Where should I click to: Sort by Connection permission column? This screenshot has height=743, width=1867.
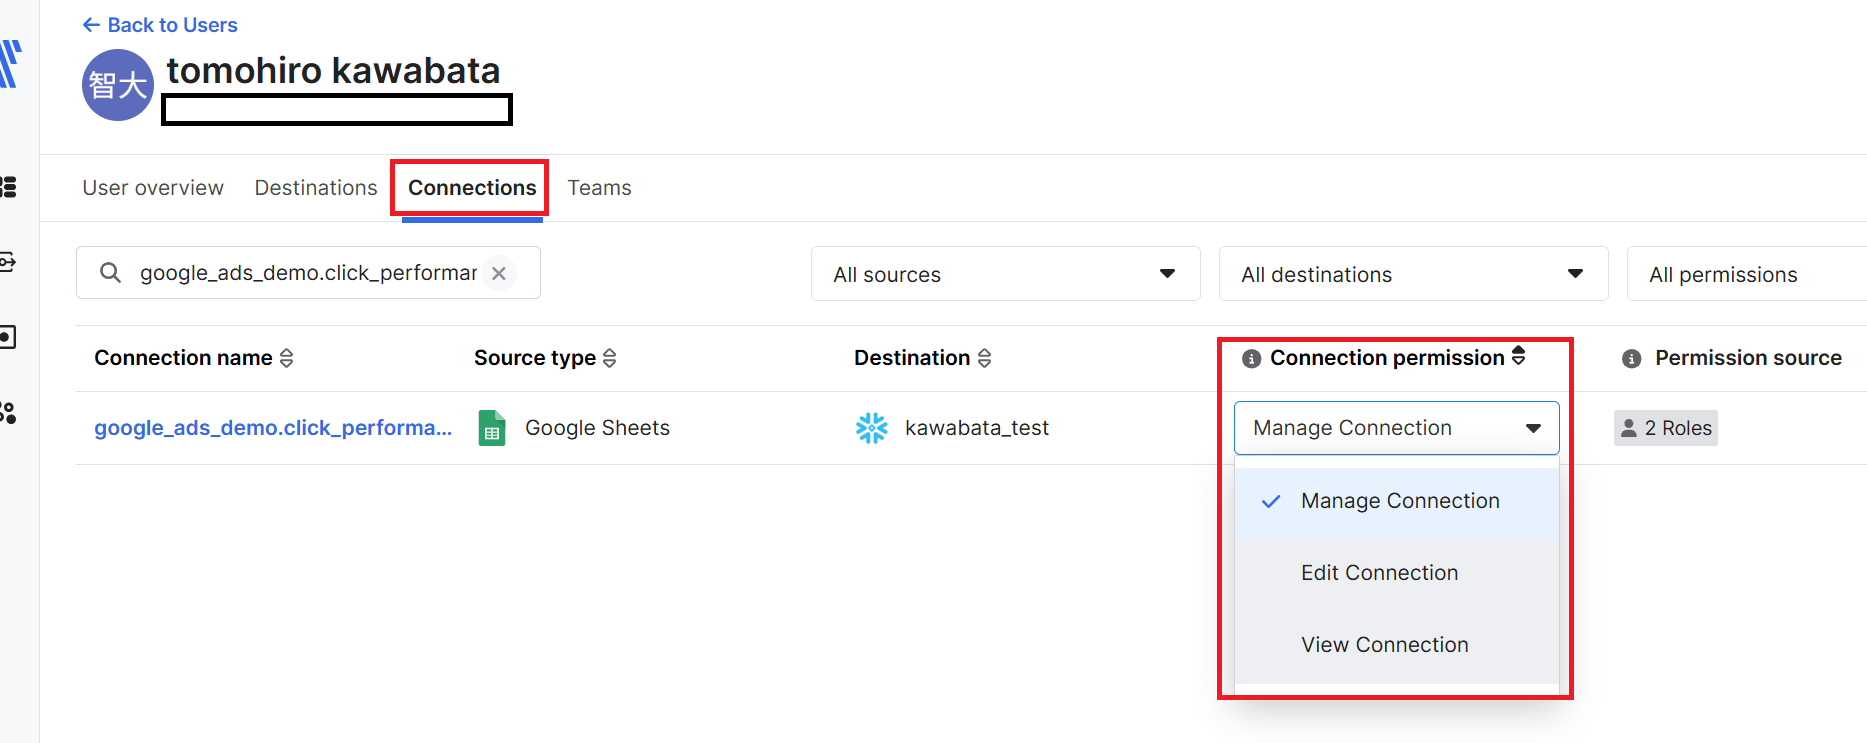pyautogui.click(x=1518, y=356)
